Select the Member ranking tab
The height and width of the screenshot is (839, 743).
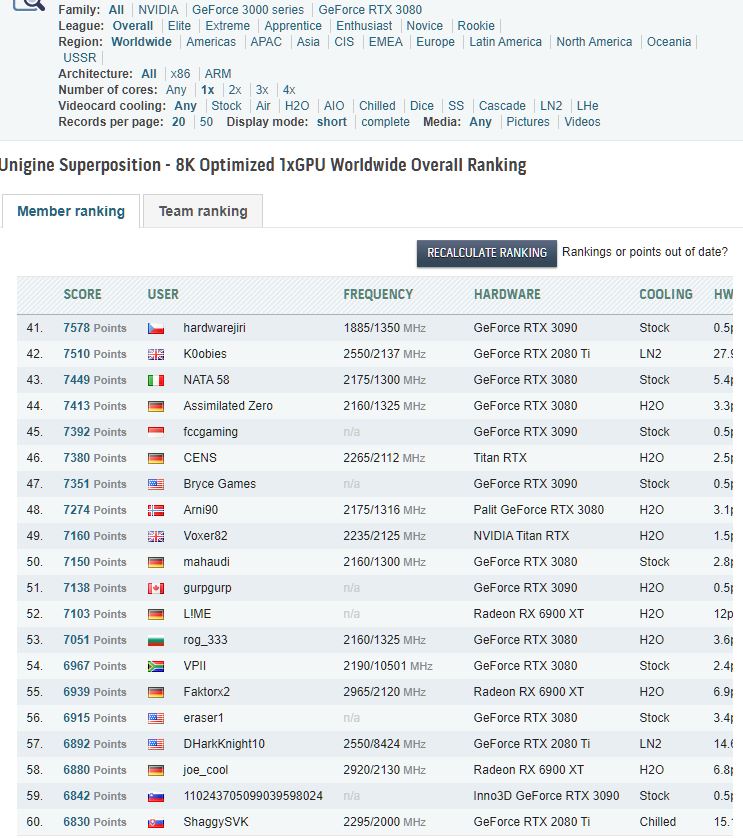point(71,211)
